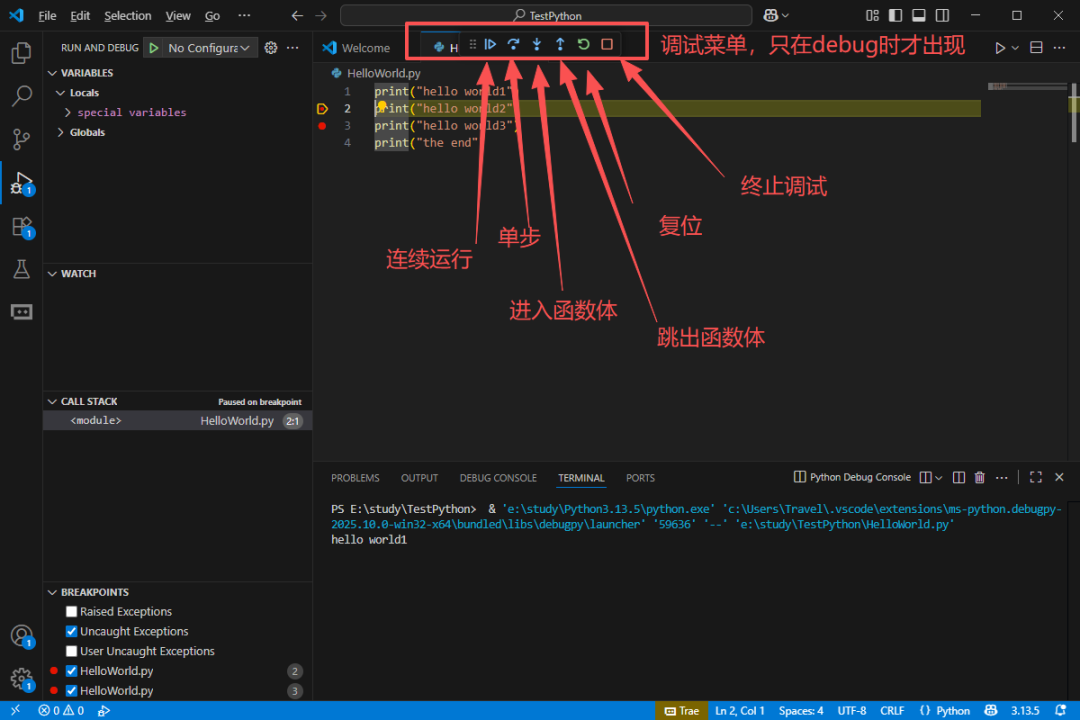Screen dimensions: 1080x720
Task: Toggle the primary side bar layout icon
Action: tap(895, 15)
